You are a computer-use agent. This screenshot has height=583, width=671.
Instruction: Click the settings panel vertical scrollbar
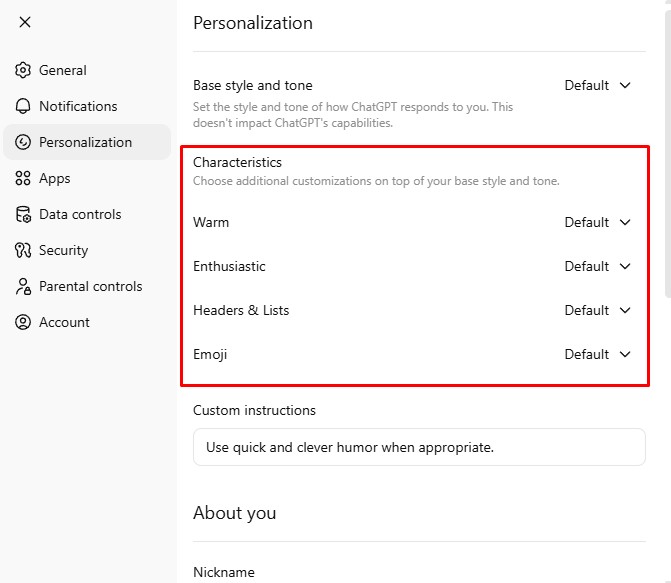667,150
